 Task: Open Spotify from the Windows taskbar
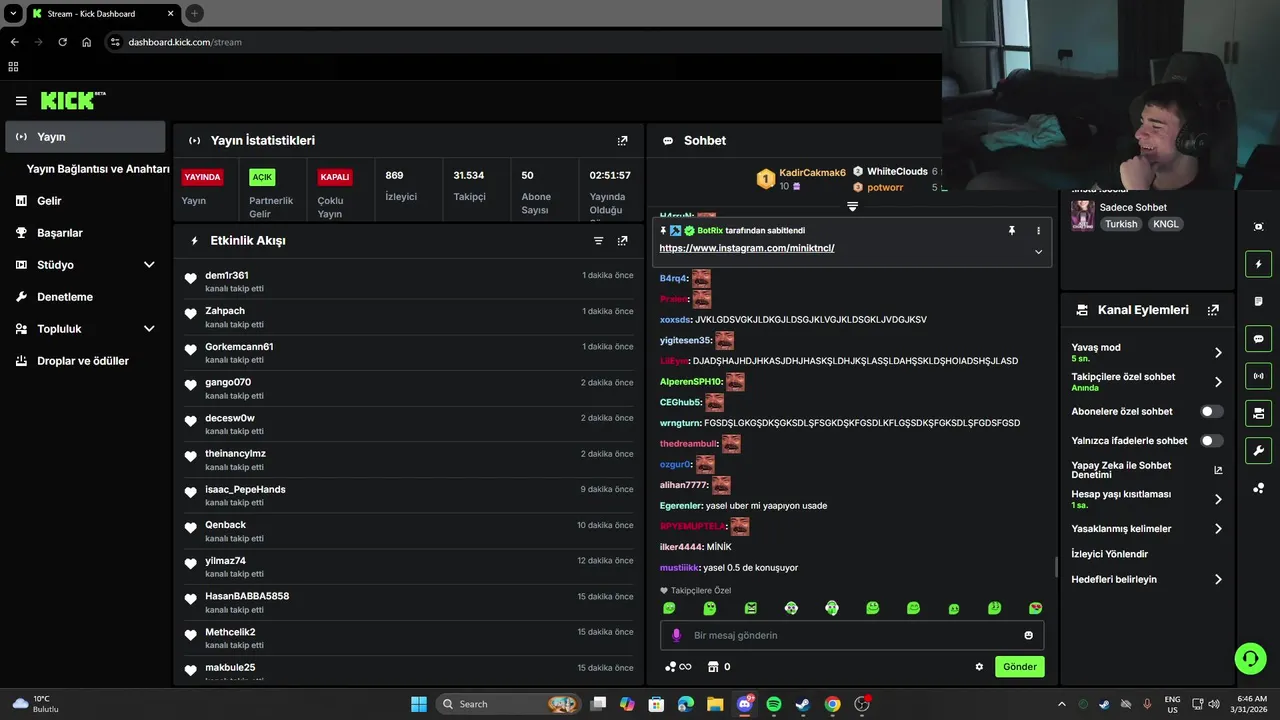tap(774, 704)
